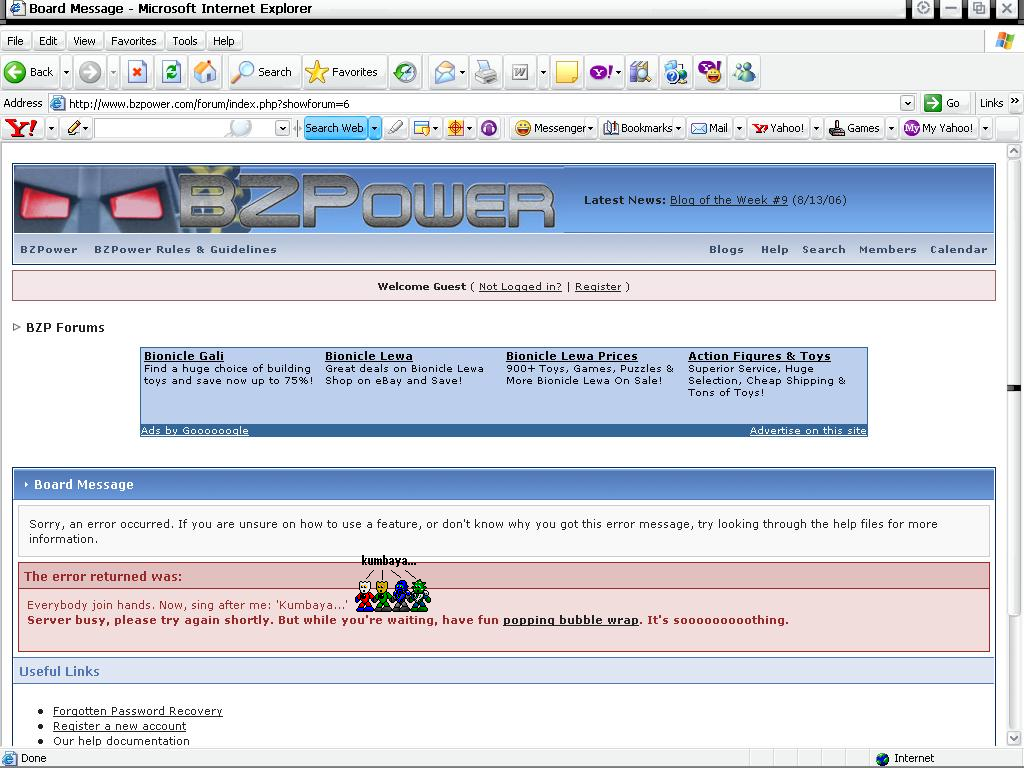Open My Yahoo! toolbar button
This screenshot has width=1024, height=768.
[x=938, y=128]
